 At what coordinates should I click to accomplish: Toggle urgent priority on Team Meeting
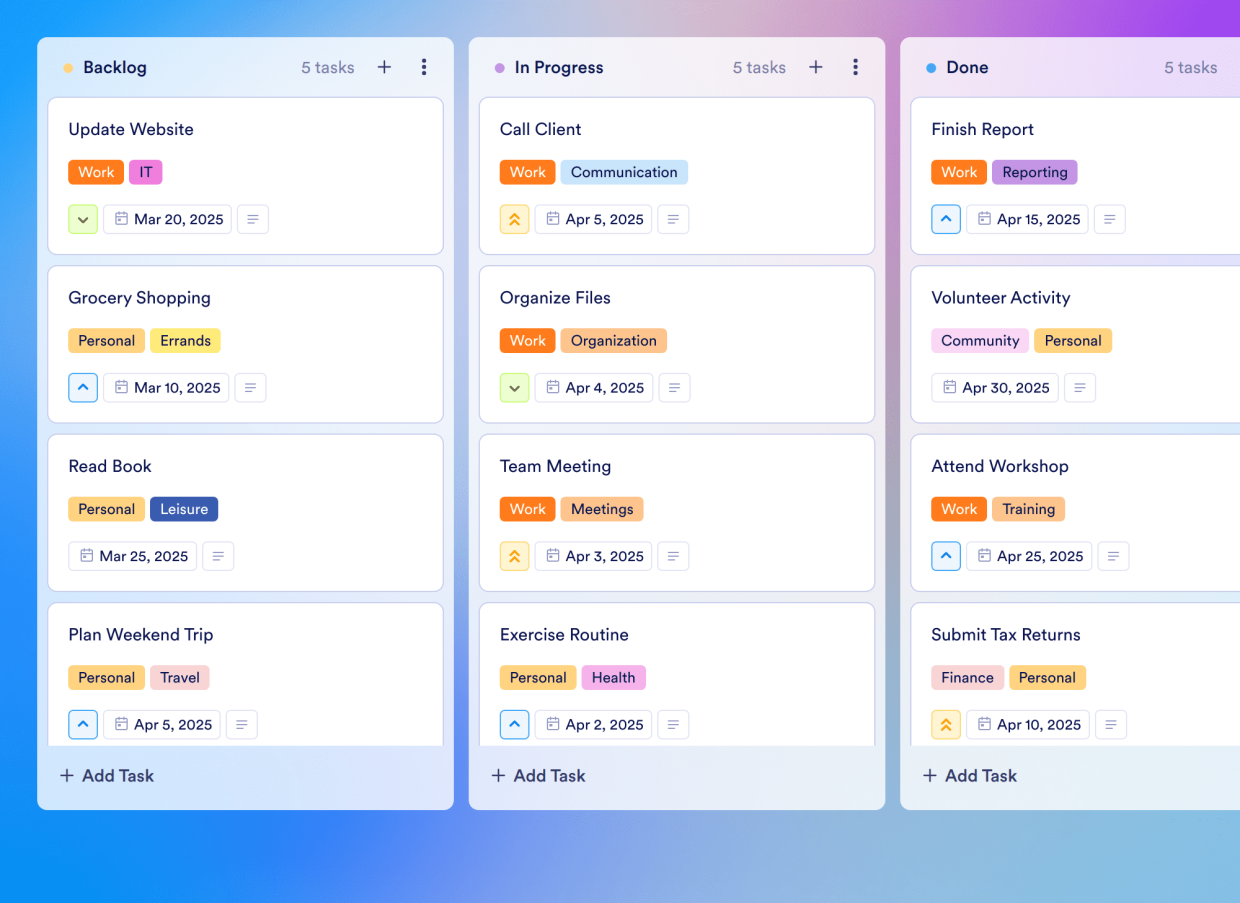(x=514, y=556)
